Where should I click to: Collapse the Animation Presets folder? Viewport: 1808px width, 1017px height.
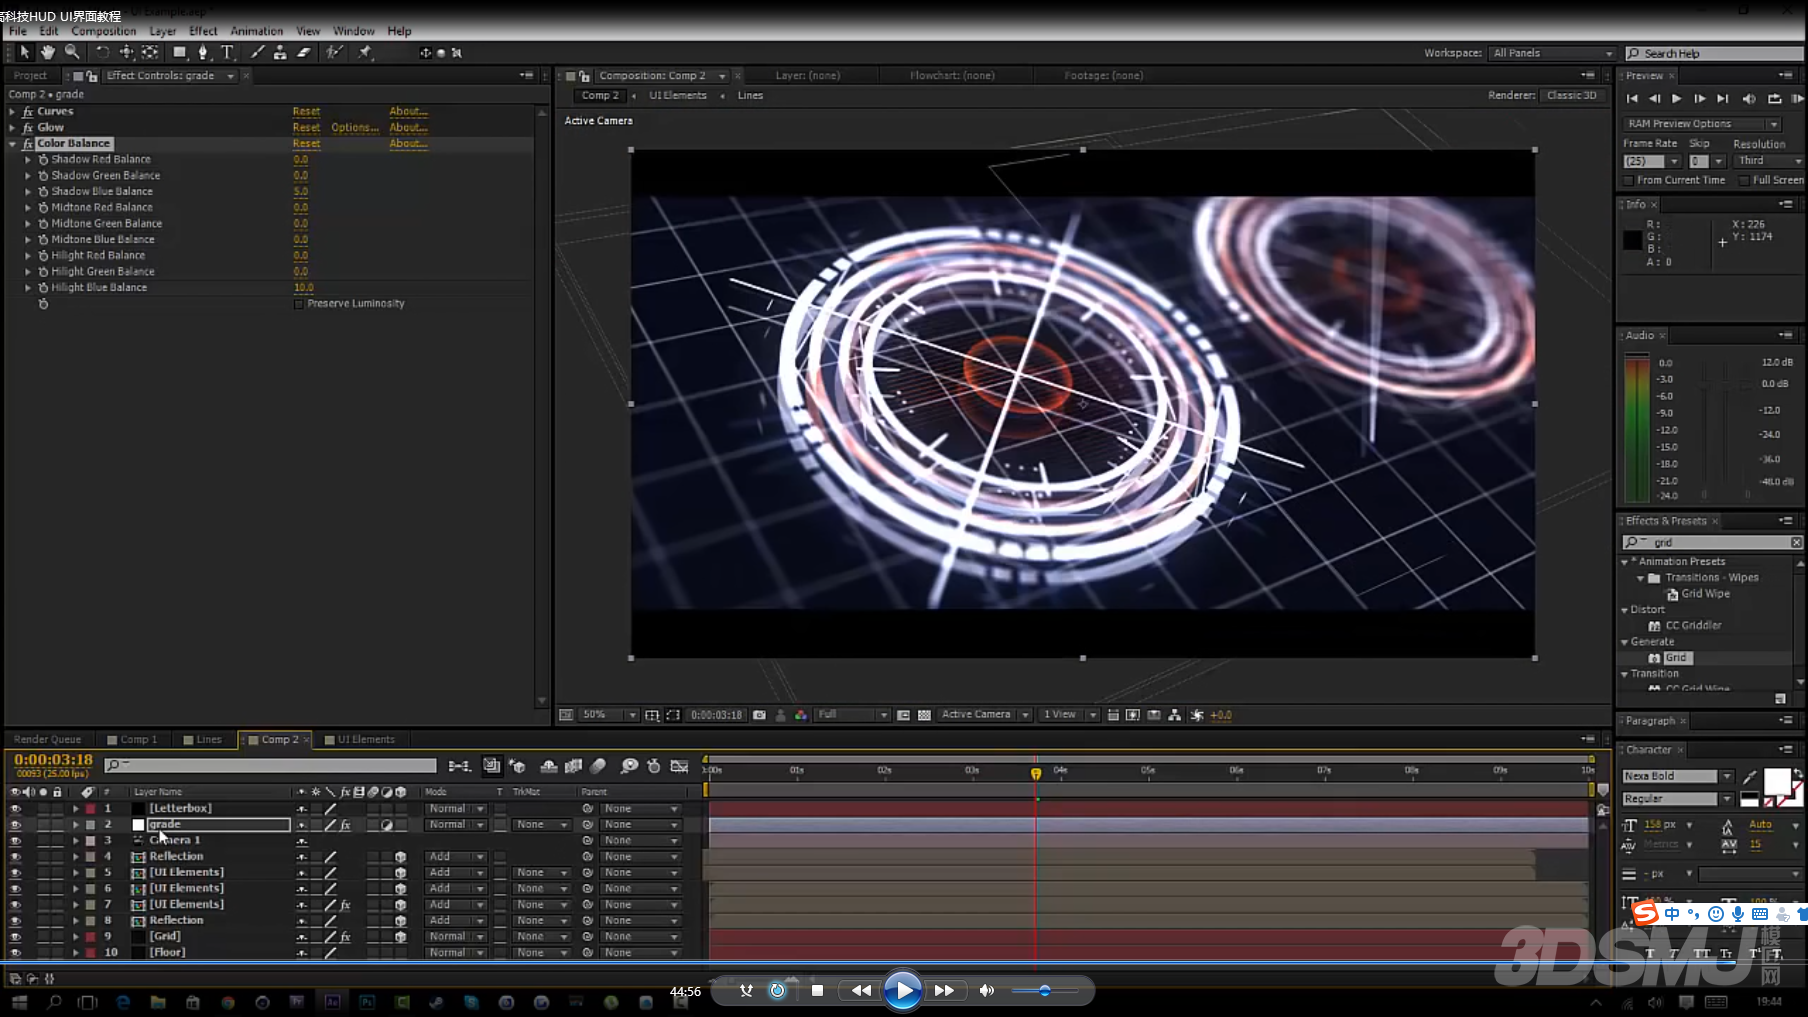[1624, 562]
